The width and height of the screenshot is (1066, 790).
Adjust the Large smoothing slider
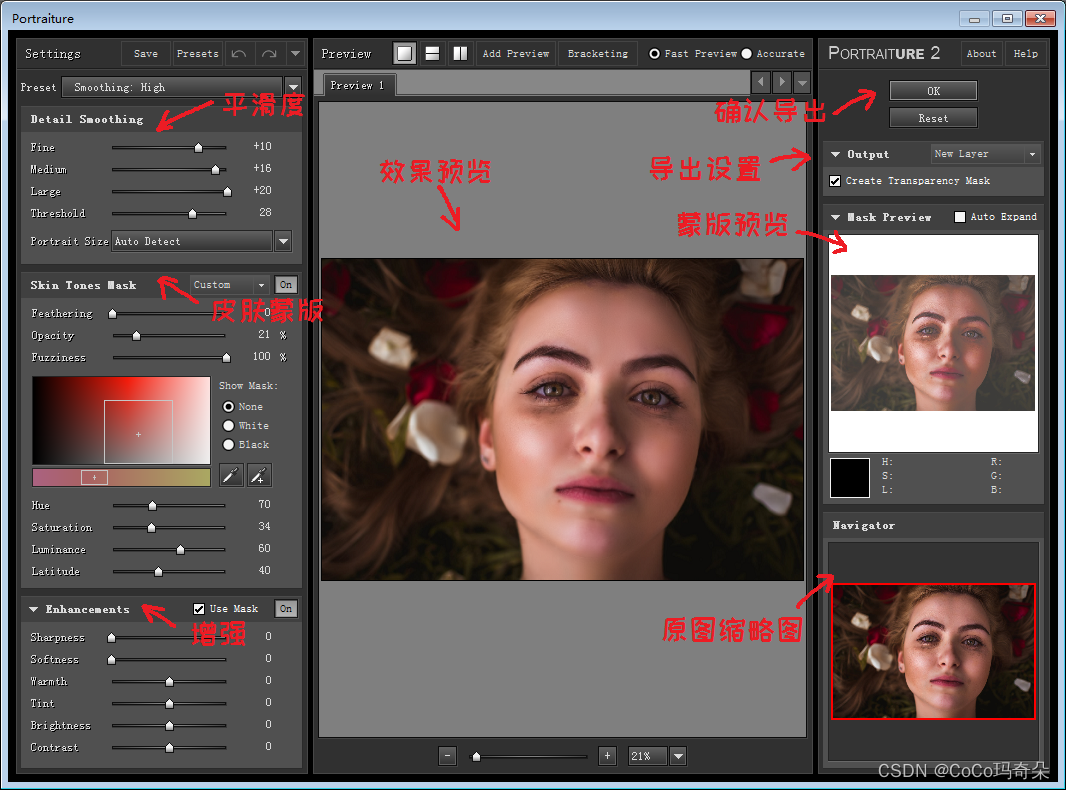coord(228,192)
